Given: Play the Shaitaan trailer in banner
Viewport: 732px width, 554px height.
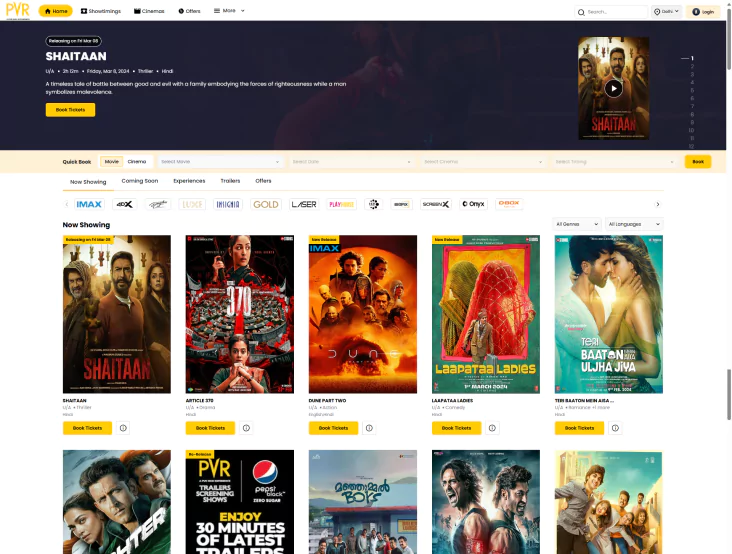Looking at the screenshot, I should coord(613,89).
